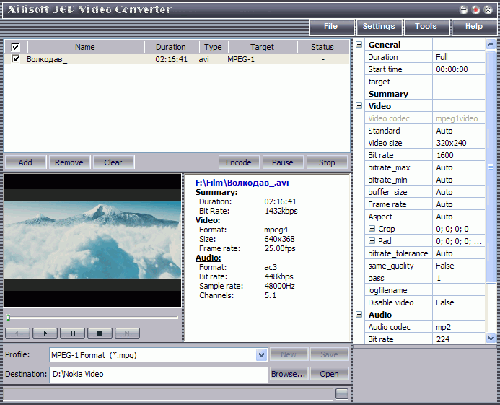
Task: Click the properties panel scroll down arrow
Action: tap(491, 338)
